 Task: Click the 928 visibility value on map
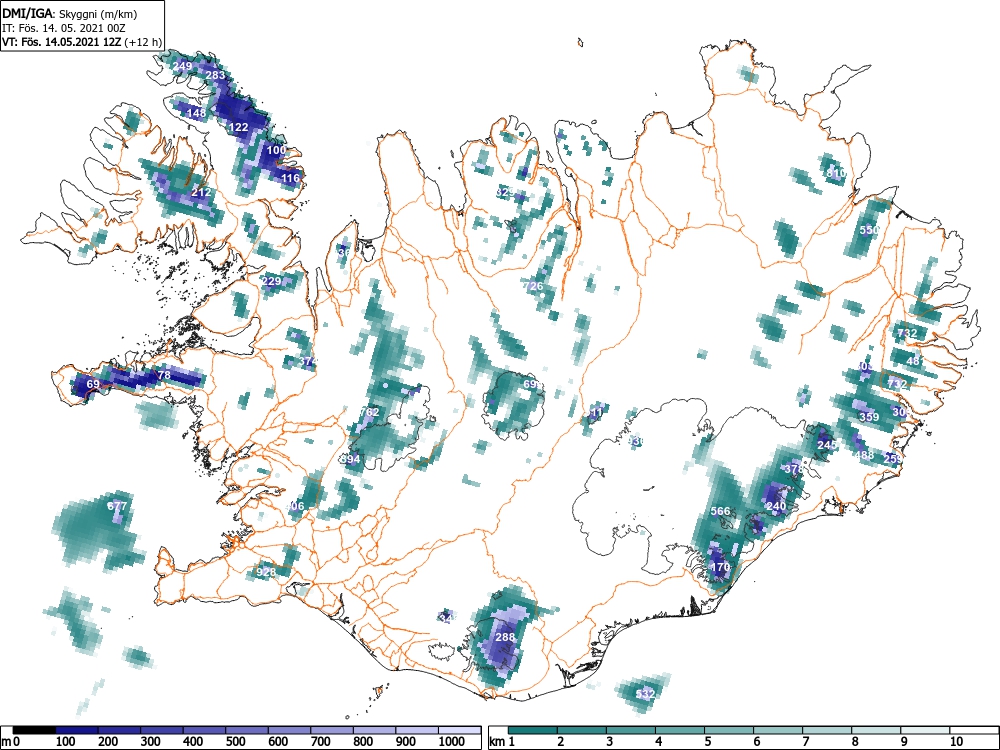pyautogui.click(x=266, y=572)
